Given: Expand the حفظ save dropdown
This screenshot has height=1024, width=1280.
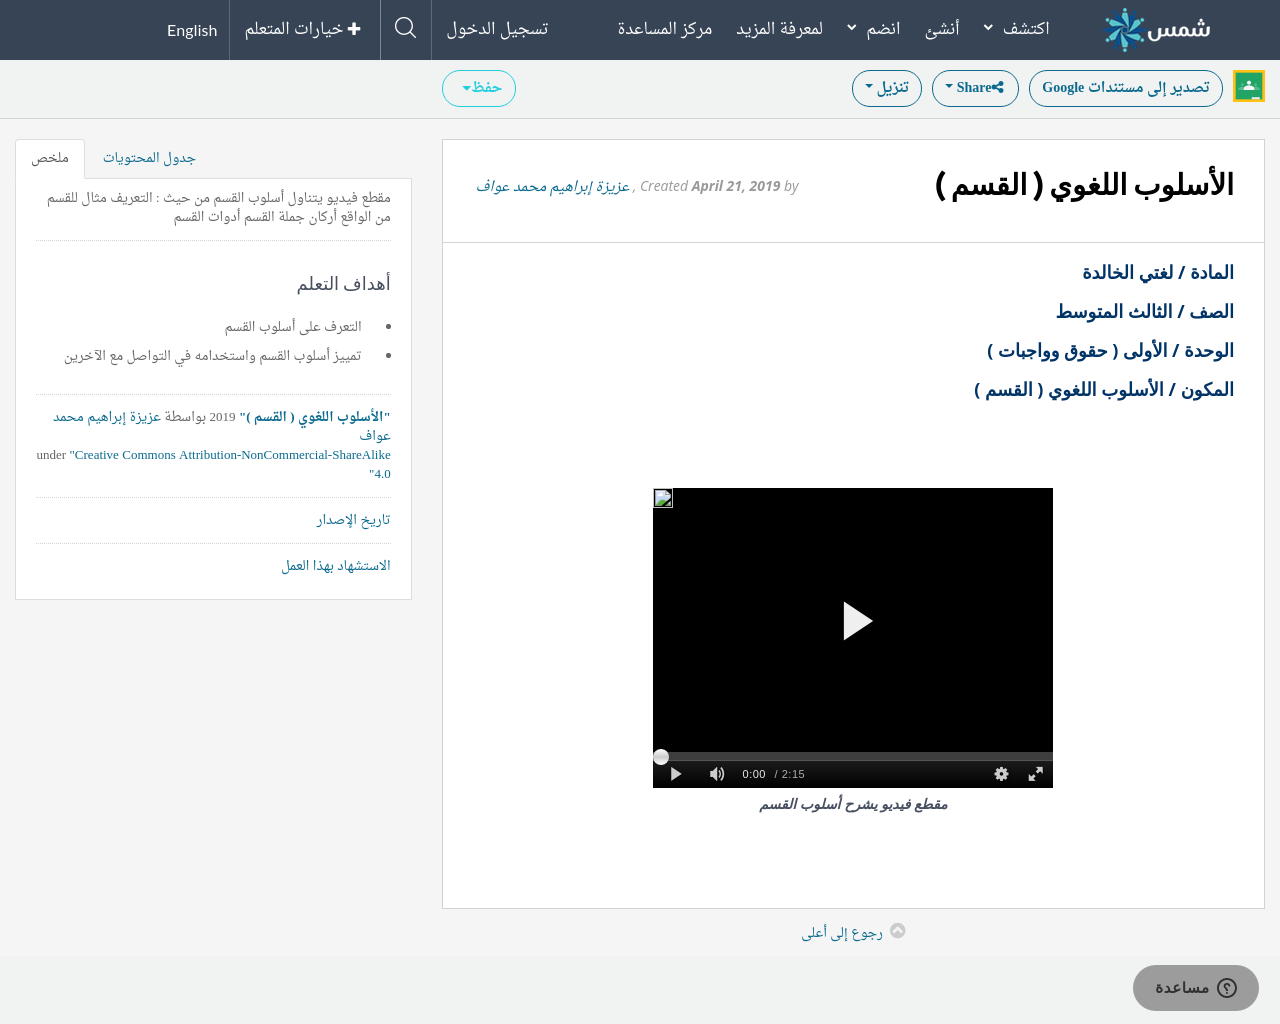Looking at the screenshot, I should (x=479, y=88).
